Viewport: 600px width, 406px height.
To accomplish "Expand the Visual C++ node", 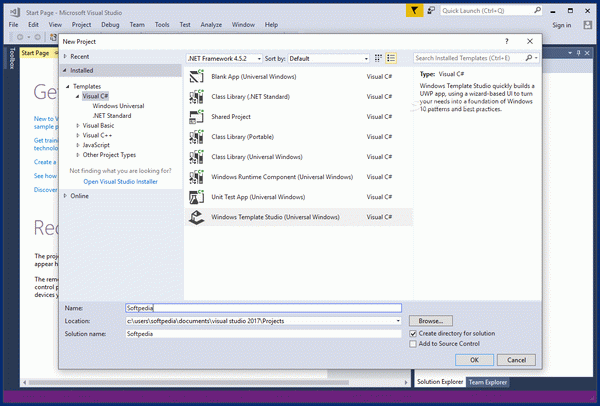I will click(78, 135).
